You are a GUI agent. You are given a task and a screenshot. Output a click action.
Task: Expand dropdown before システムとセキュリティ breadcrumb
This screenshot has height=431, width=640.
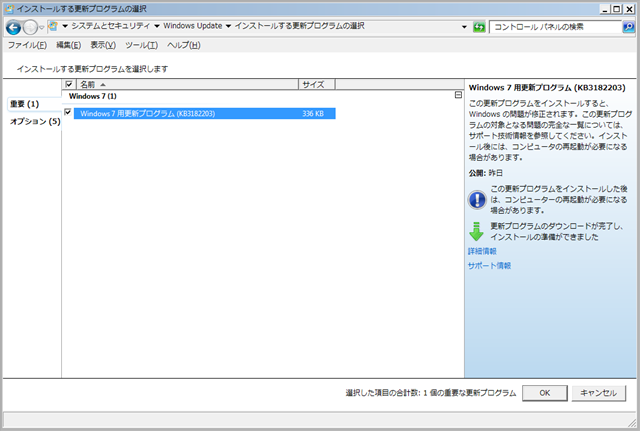65,26
